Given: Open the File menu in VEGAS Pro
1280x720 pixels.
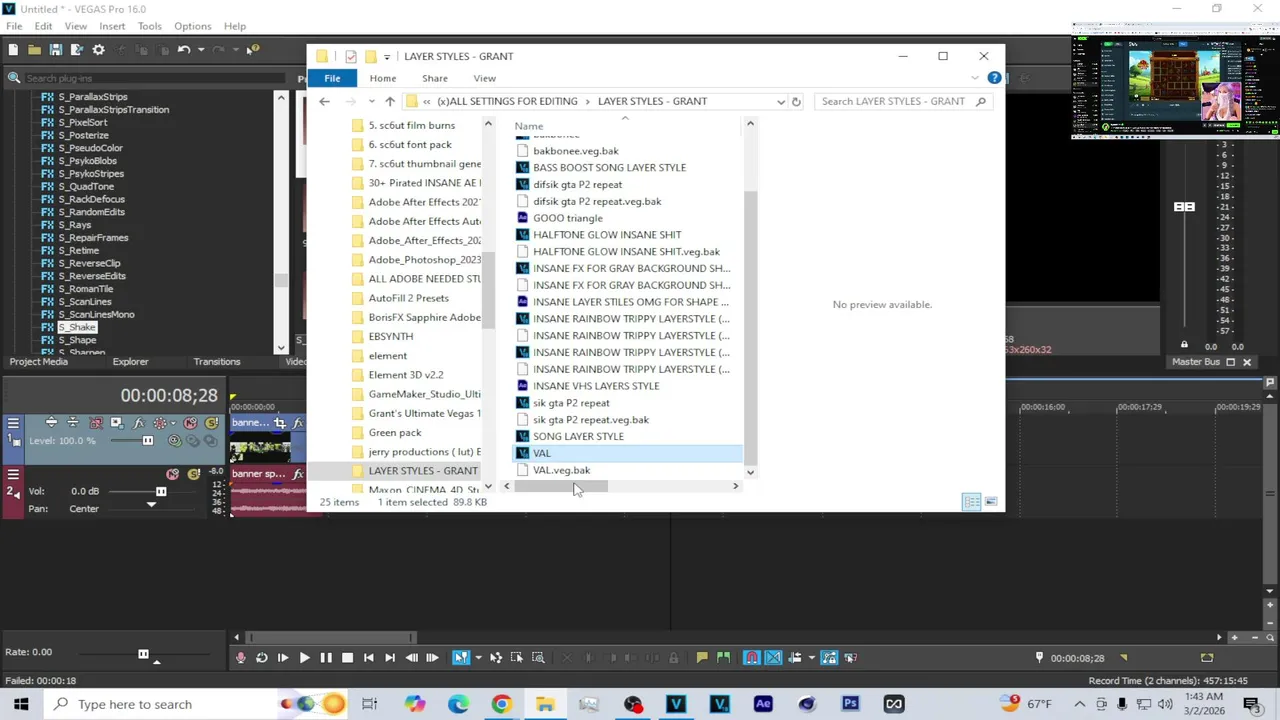Looking at the screenshot, I should 14,26.
